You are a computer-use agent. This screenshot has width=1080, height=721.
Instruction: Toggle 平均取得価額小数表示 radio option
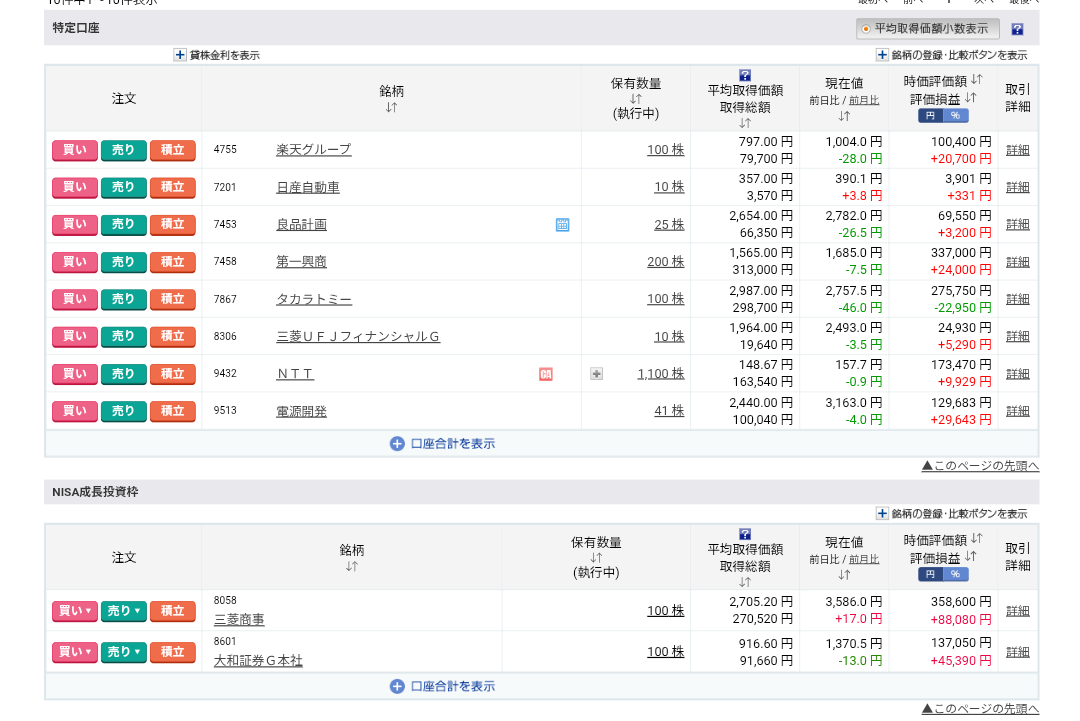point(866,29)
